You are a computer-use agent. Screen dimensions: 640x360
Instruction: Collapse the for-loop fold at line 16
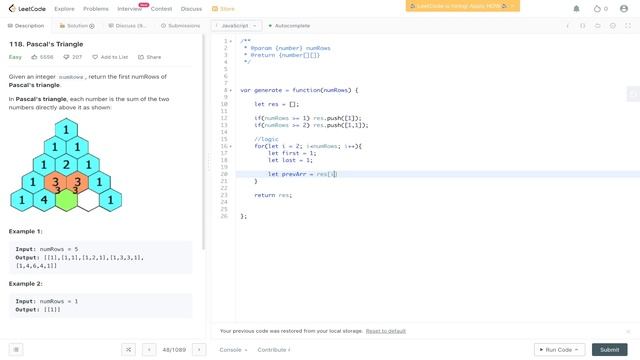pos(231,146)
